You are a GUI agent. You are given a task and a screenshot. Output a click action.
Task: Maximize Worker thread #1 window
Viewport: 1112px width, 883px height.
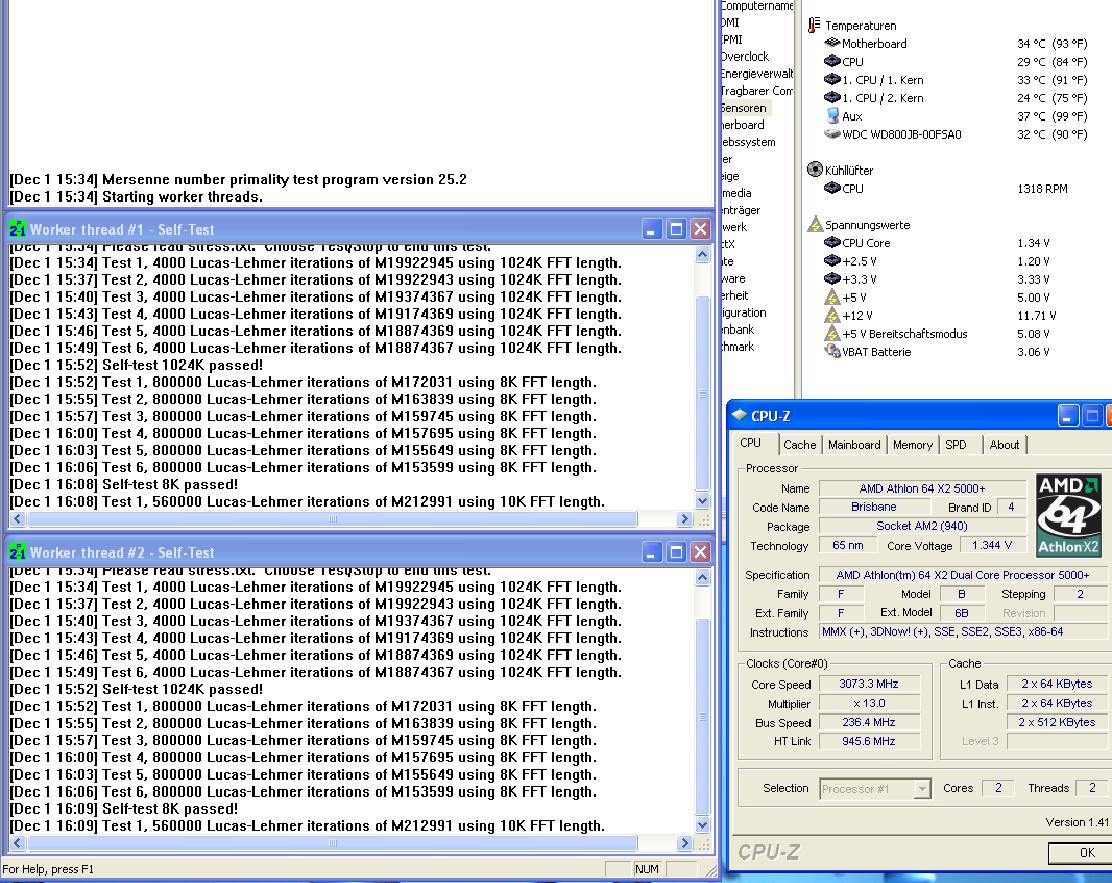coord(677,229)
